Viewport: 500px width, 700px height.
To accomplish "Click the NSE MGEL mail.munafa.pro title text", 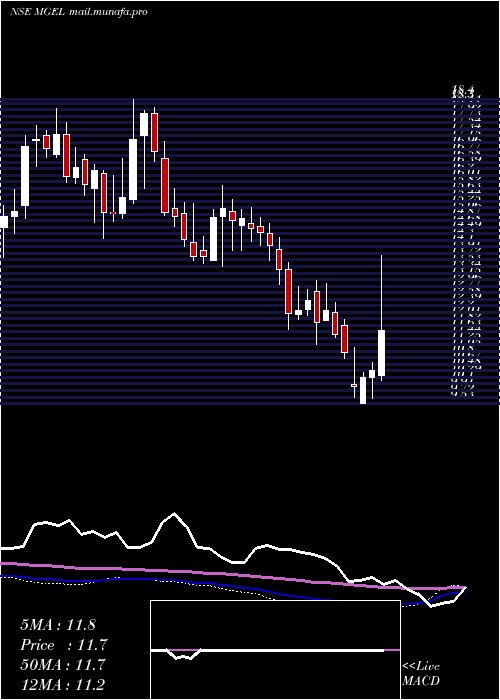I will (79, 12).
